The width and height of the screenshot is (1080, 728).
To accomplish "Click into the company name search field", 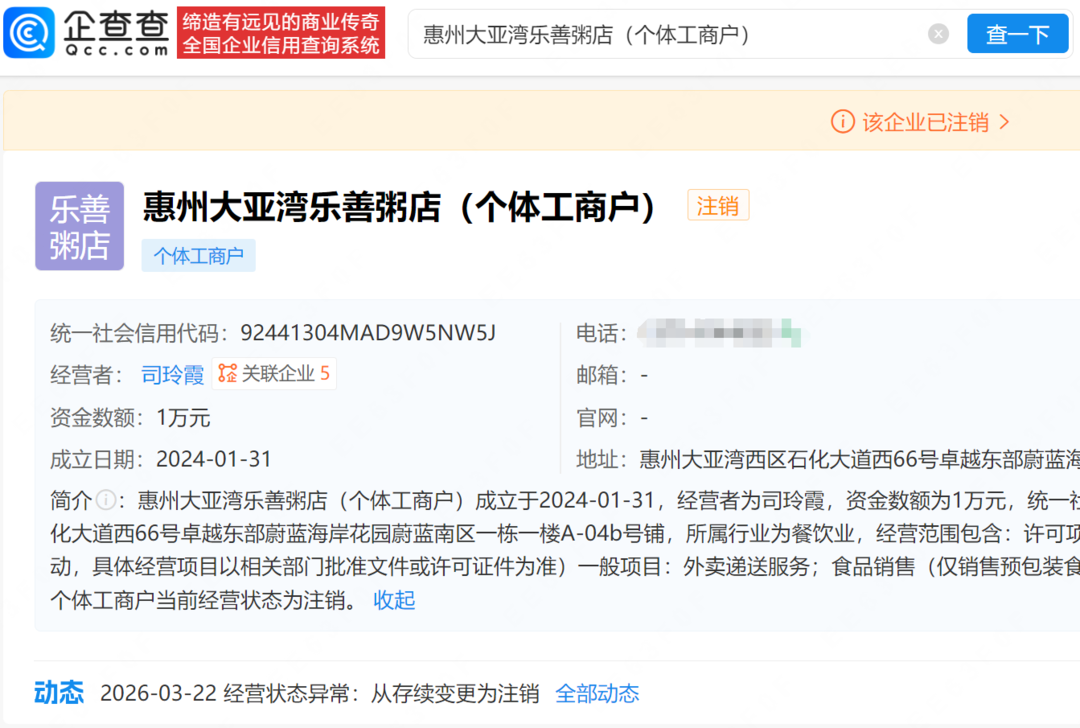I will coord(660,35).
